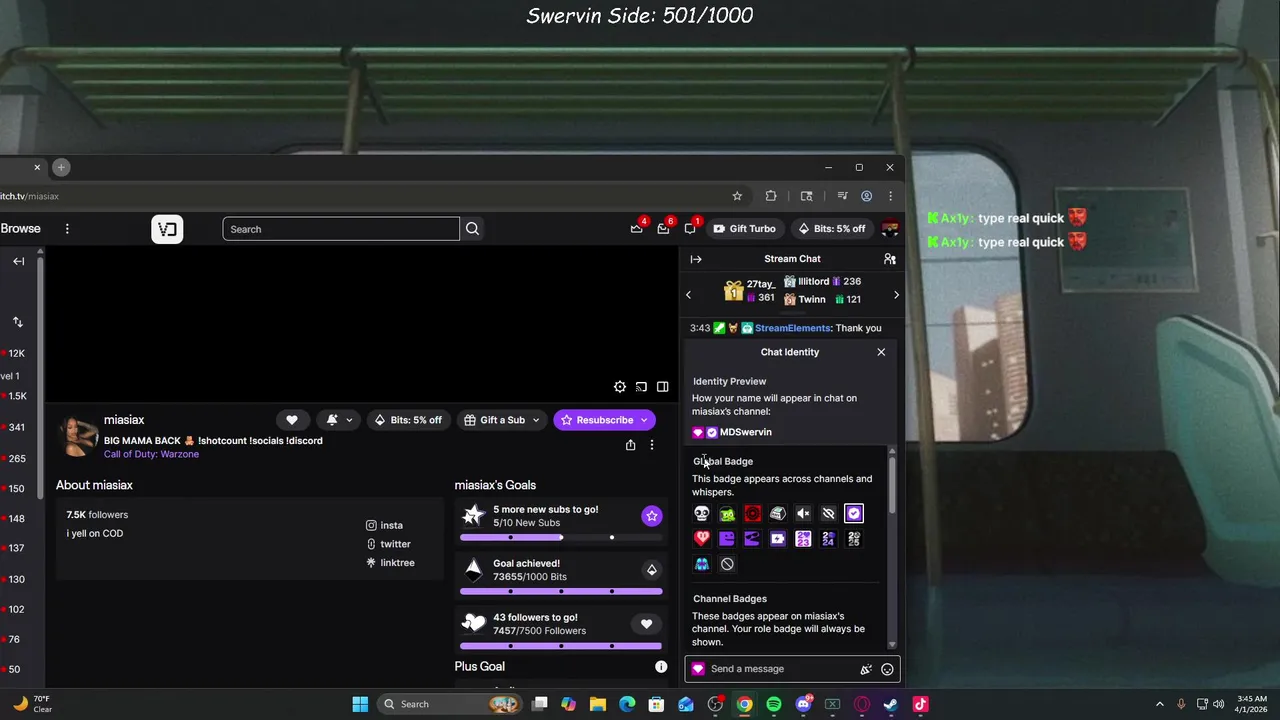Click the share channel icon
This screenshot has width=1280, height=720.
tap(630, 445)
